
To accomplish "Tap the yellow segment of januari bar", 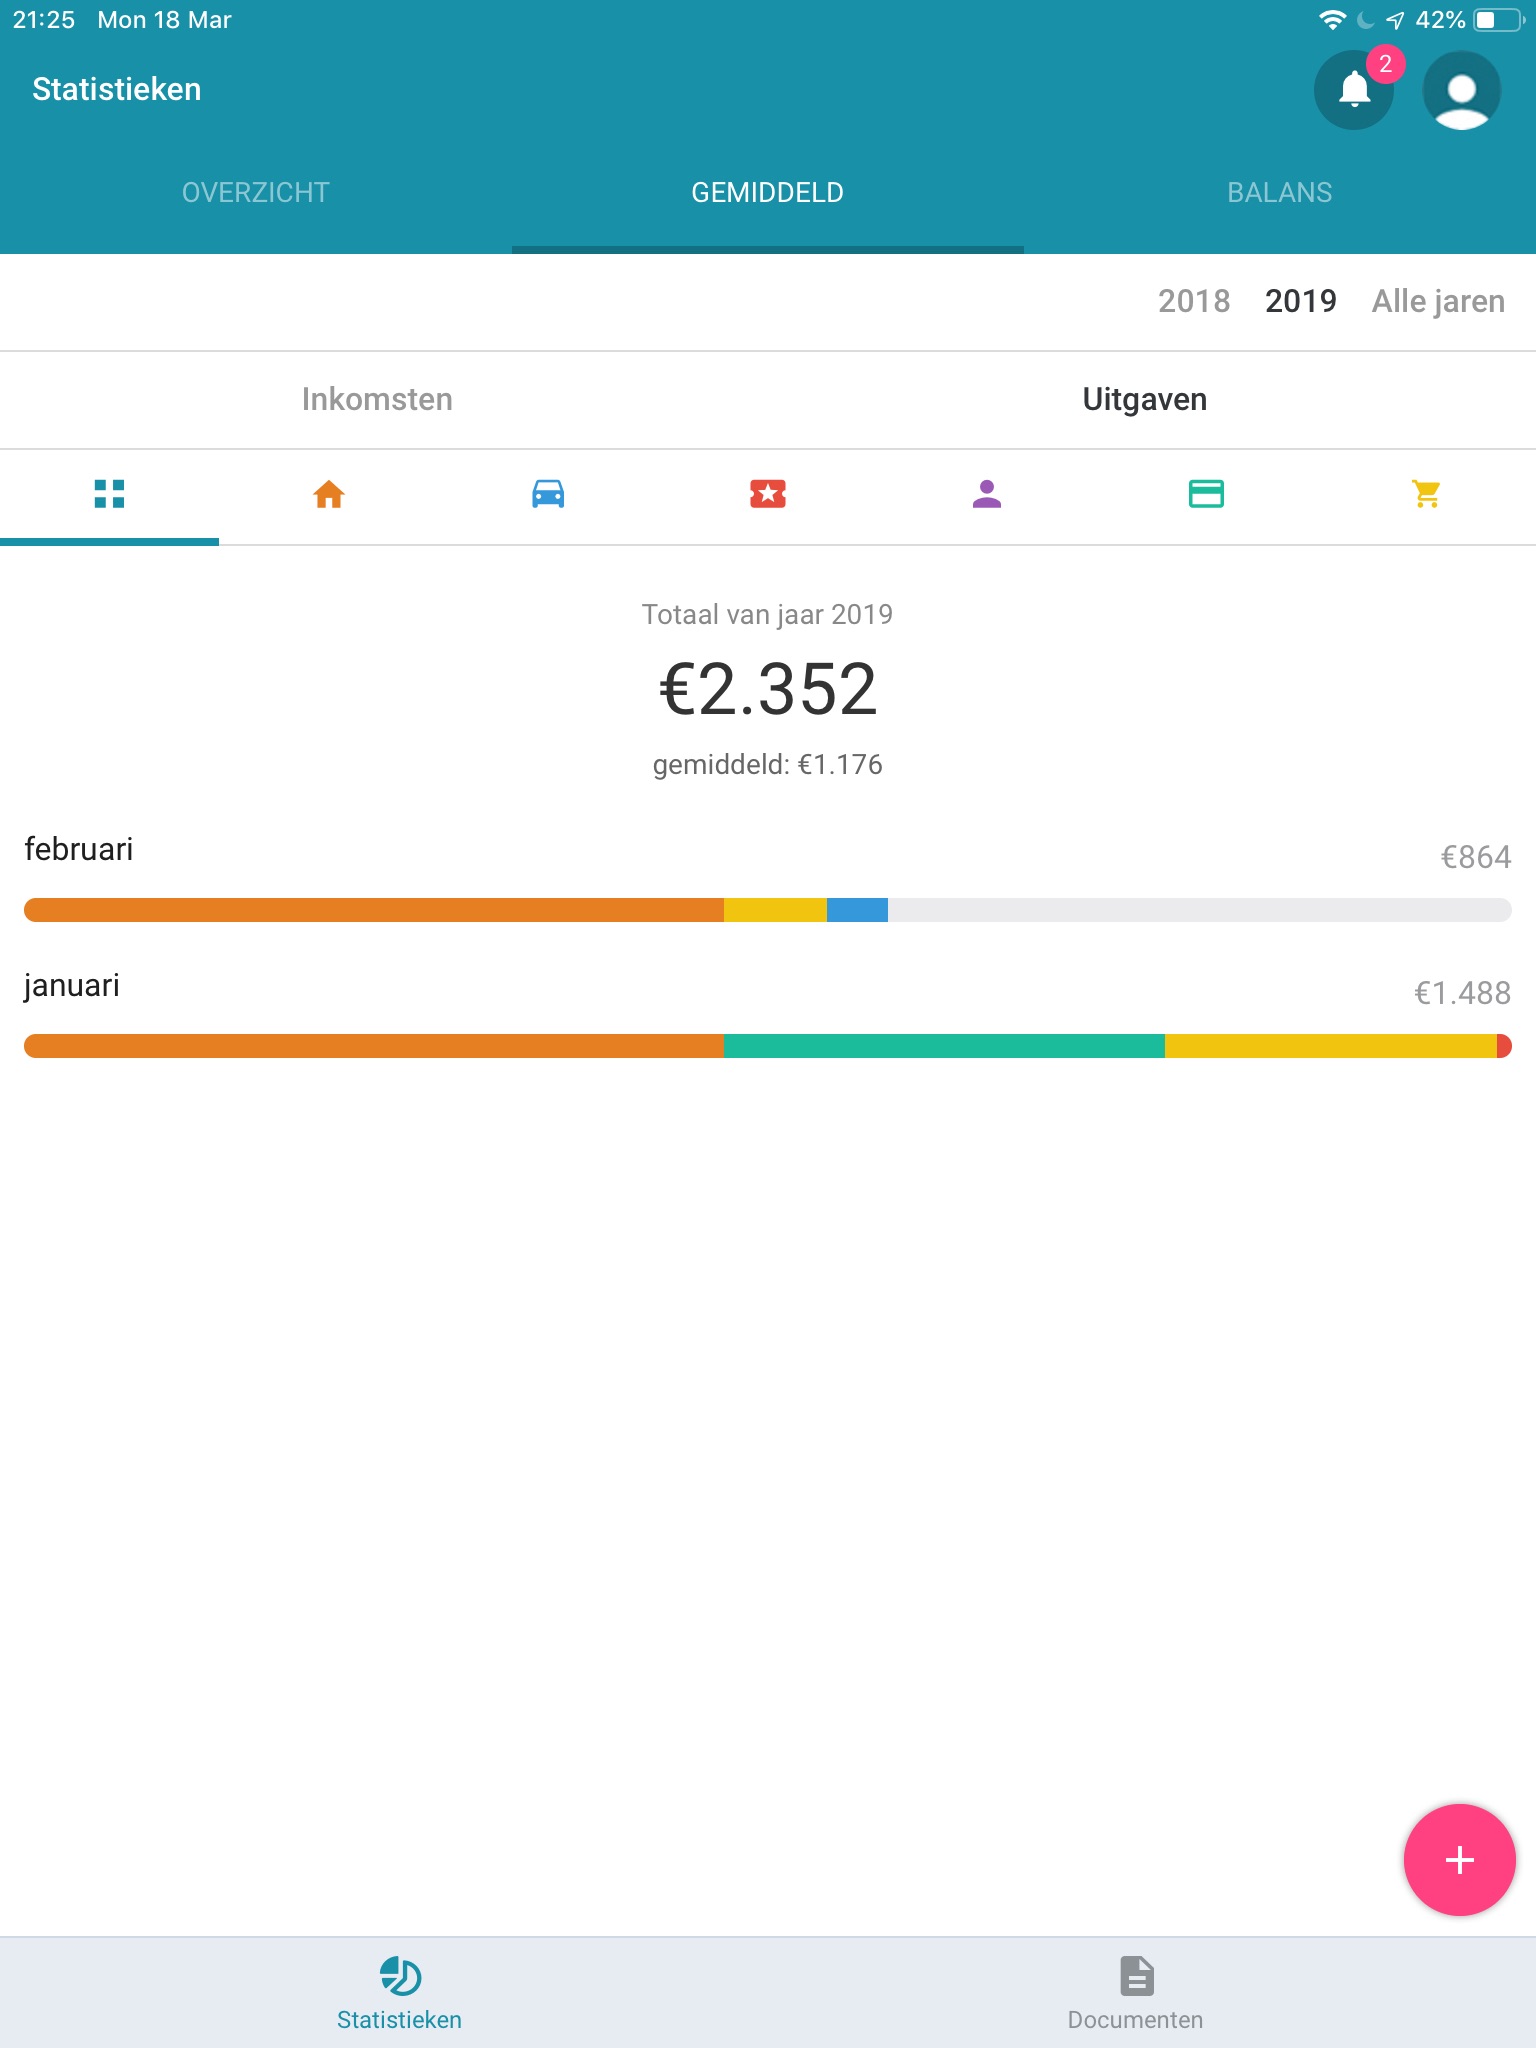I will 1330,1046.
